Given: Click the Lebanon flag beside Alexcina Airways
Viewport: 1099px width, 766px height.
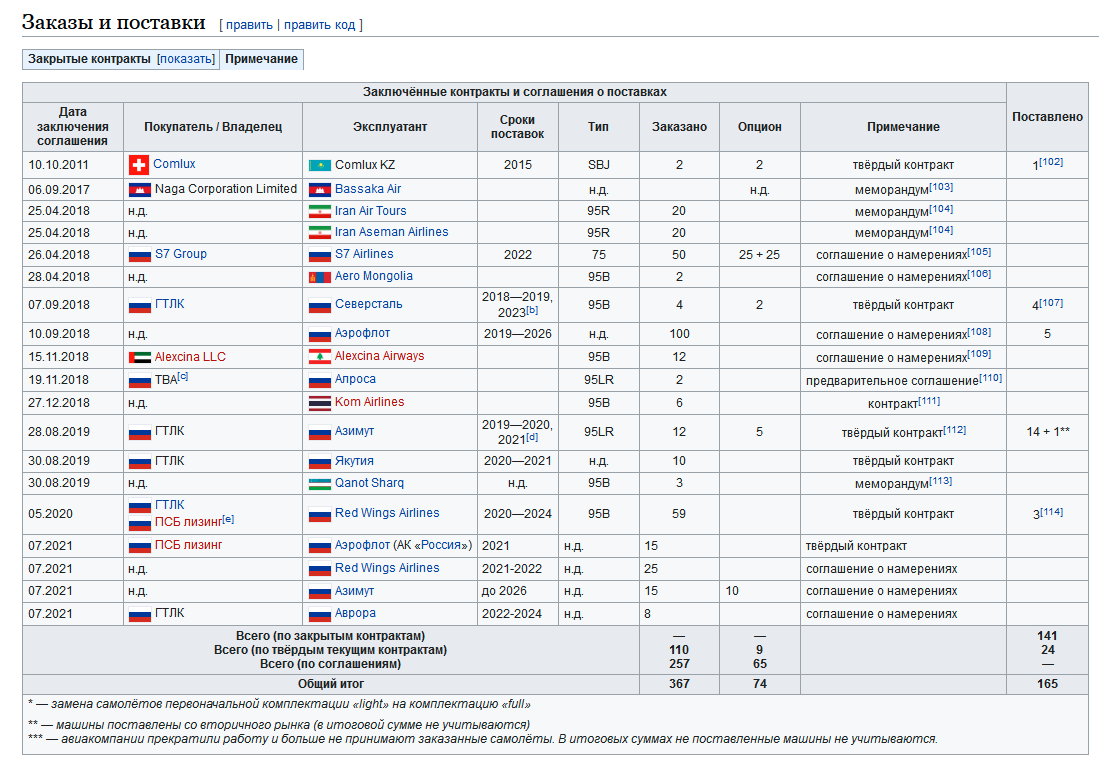Looking at the screenshot, I should tap(320, 357).
